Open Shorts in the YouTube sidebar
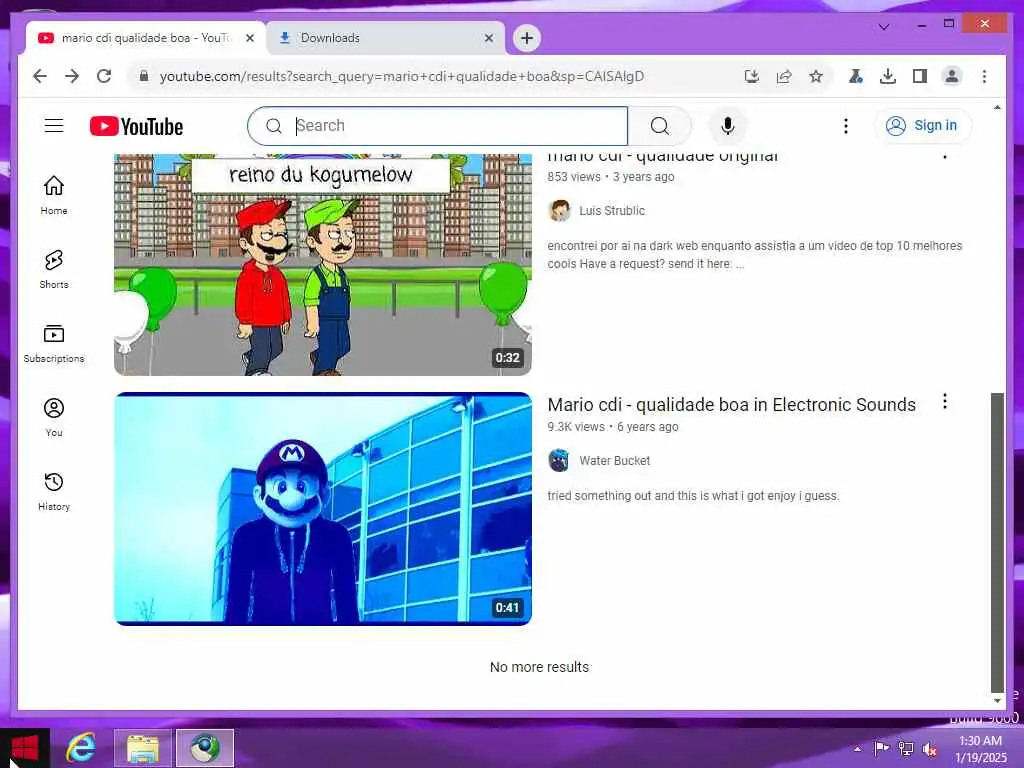The width and height of the screenshot is (1024, 768). pos(54,269)
